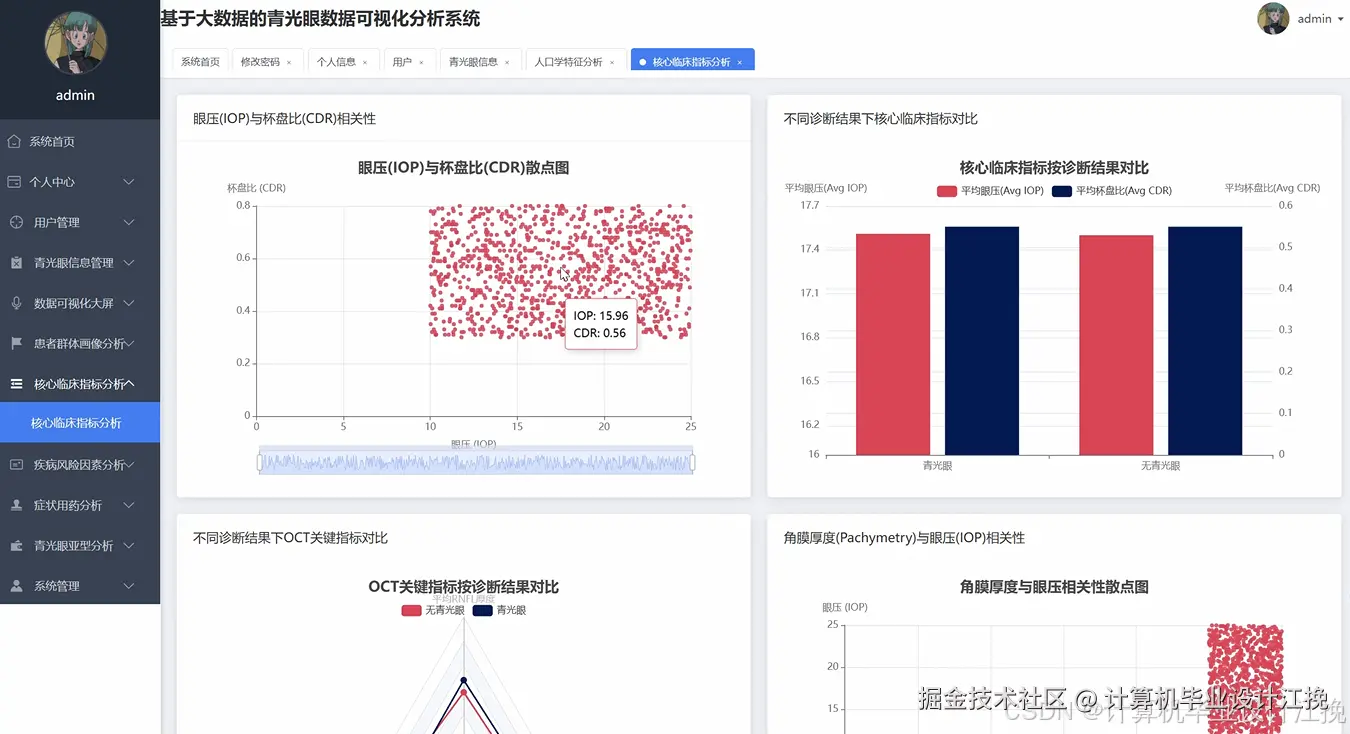Viewport: 1350px width, 734px height.
Task: Click the 青光眼 red 平均眼压 bar
Action: (893, 344)
